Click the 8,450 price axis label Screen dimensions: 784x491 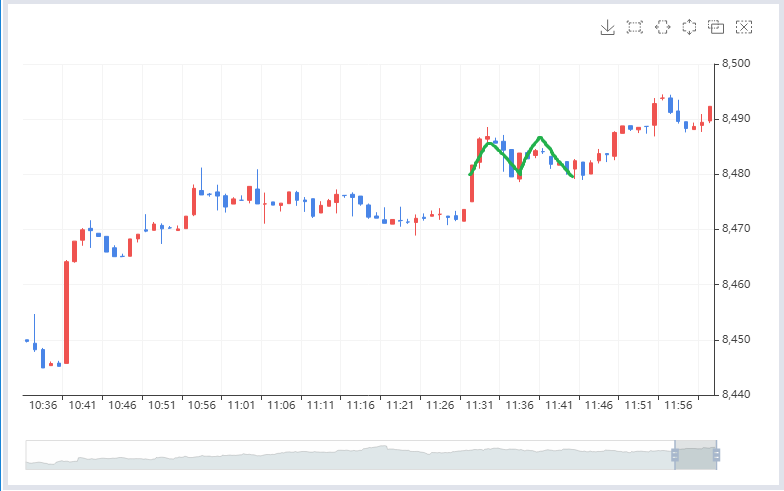tap(736, 340)
